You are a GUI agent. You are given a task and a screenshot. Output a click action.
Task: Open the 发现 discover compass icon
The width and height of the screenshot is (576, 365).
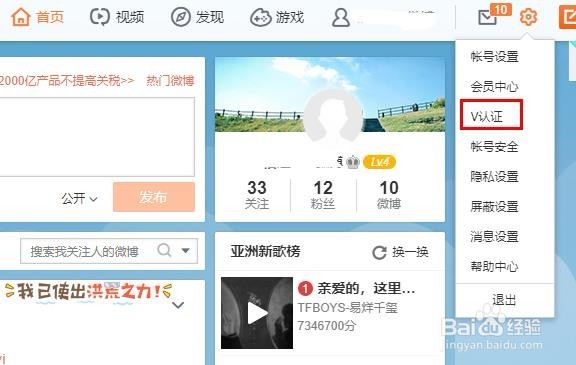pos(181,17)
